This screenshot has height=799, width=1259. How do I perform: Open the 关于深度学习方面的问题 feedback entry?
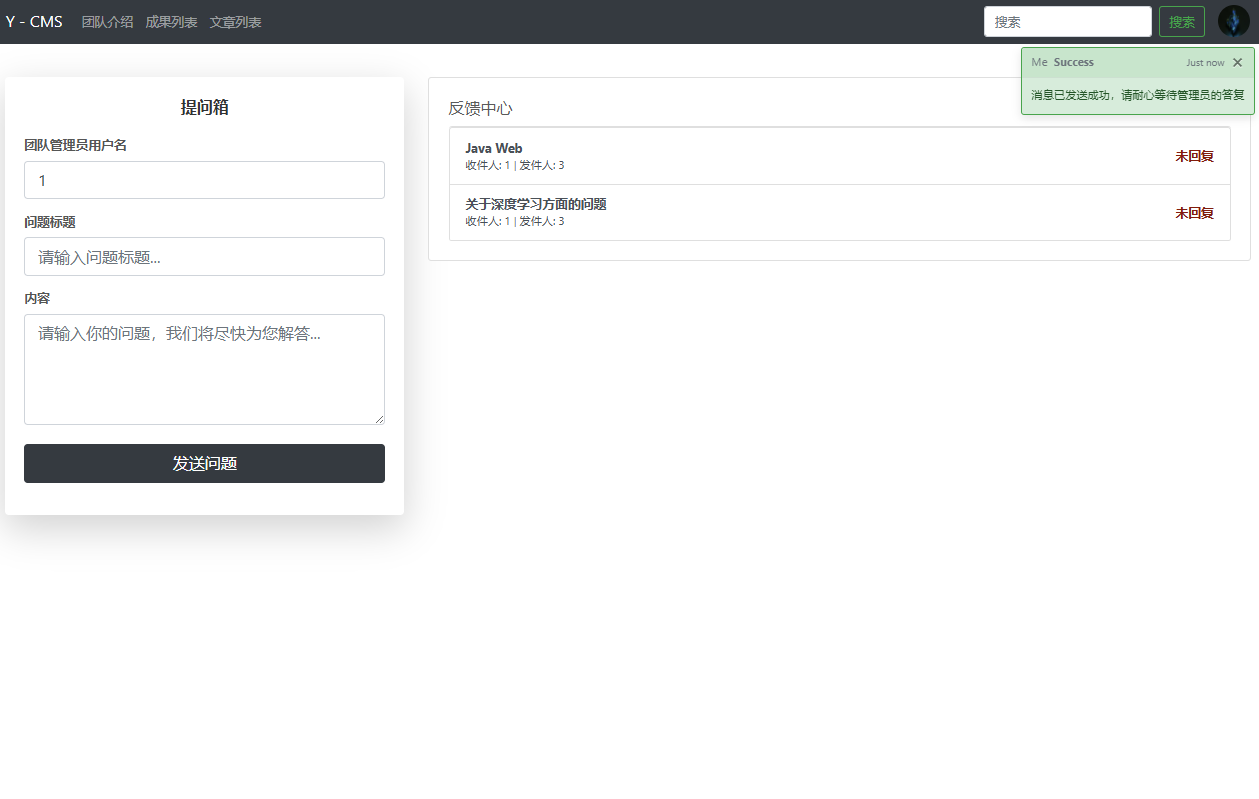coord(535,204)
